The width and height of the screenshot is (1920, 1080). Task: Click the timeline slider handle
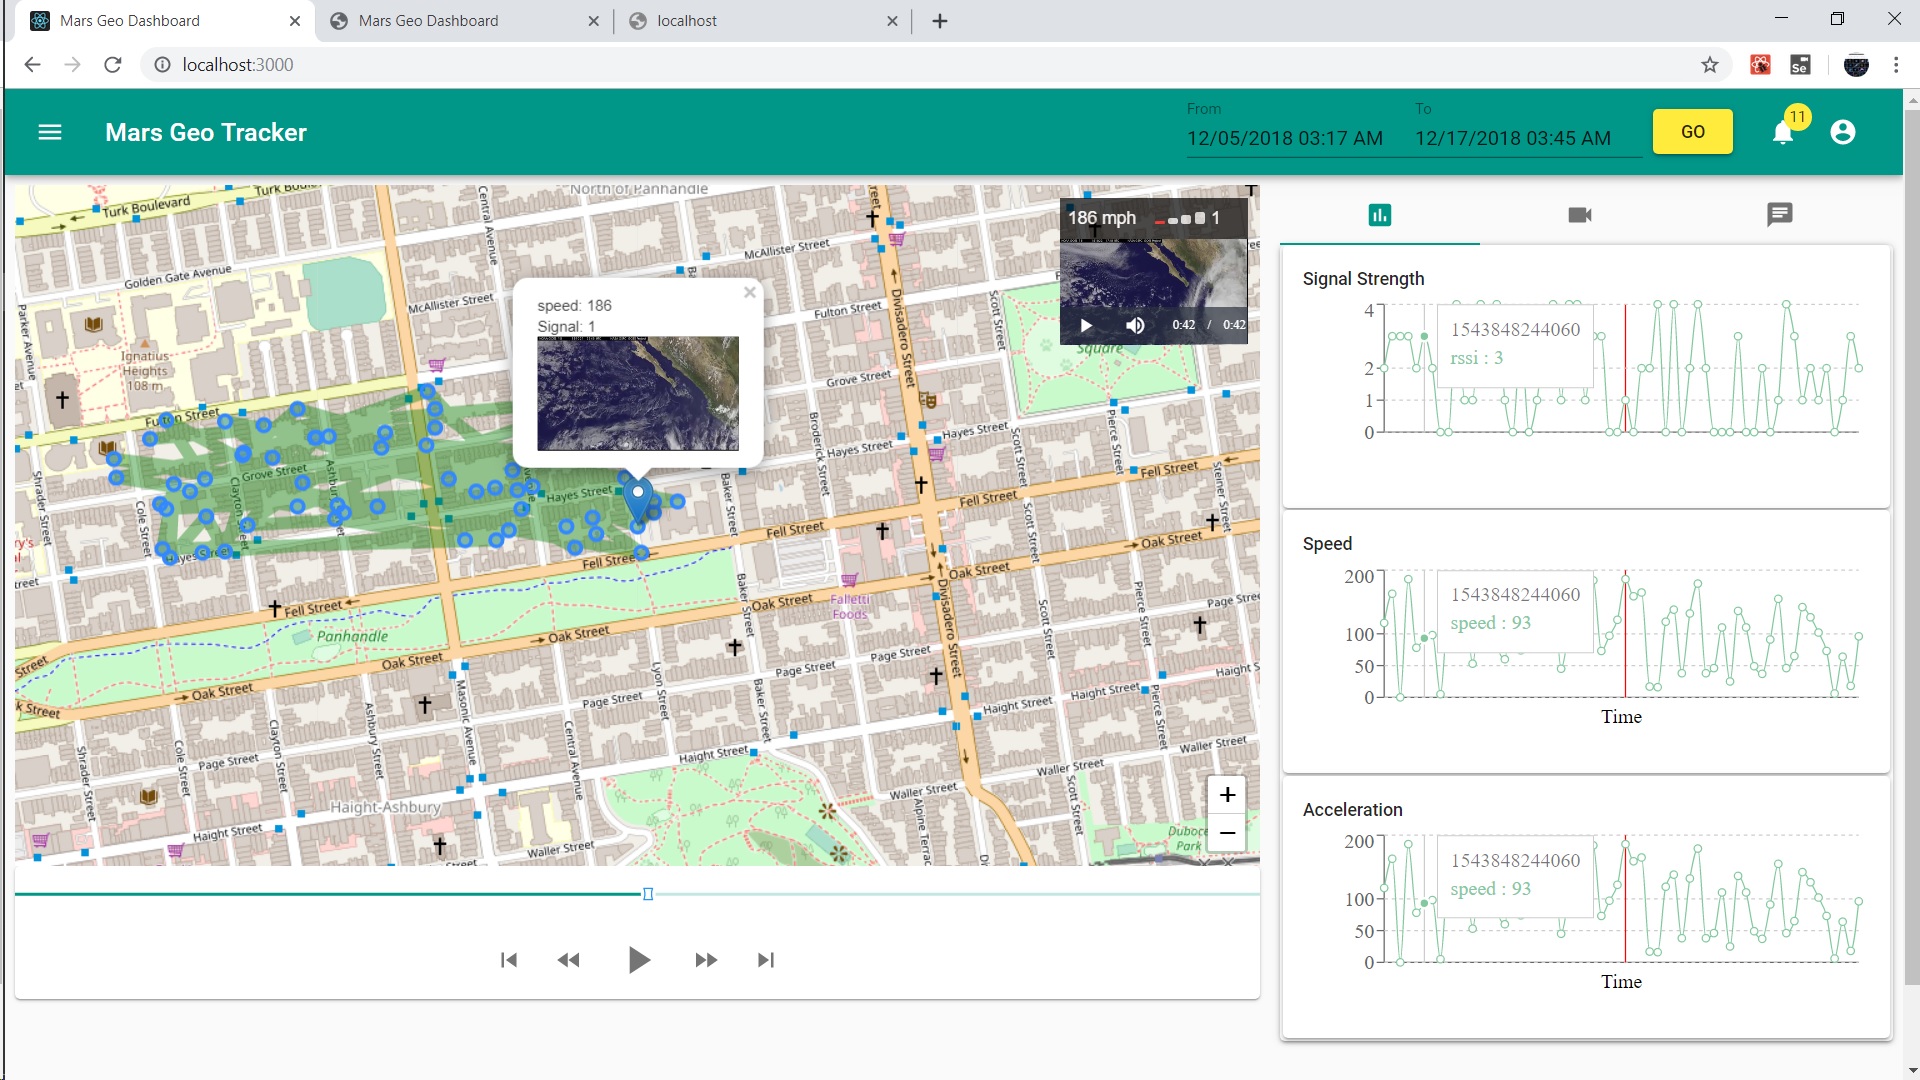pyautogui.click(x=648, y=894)
